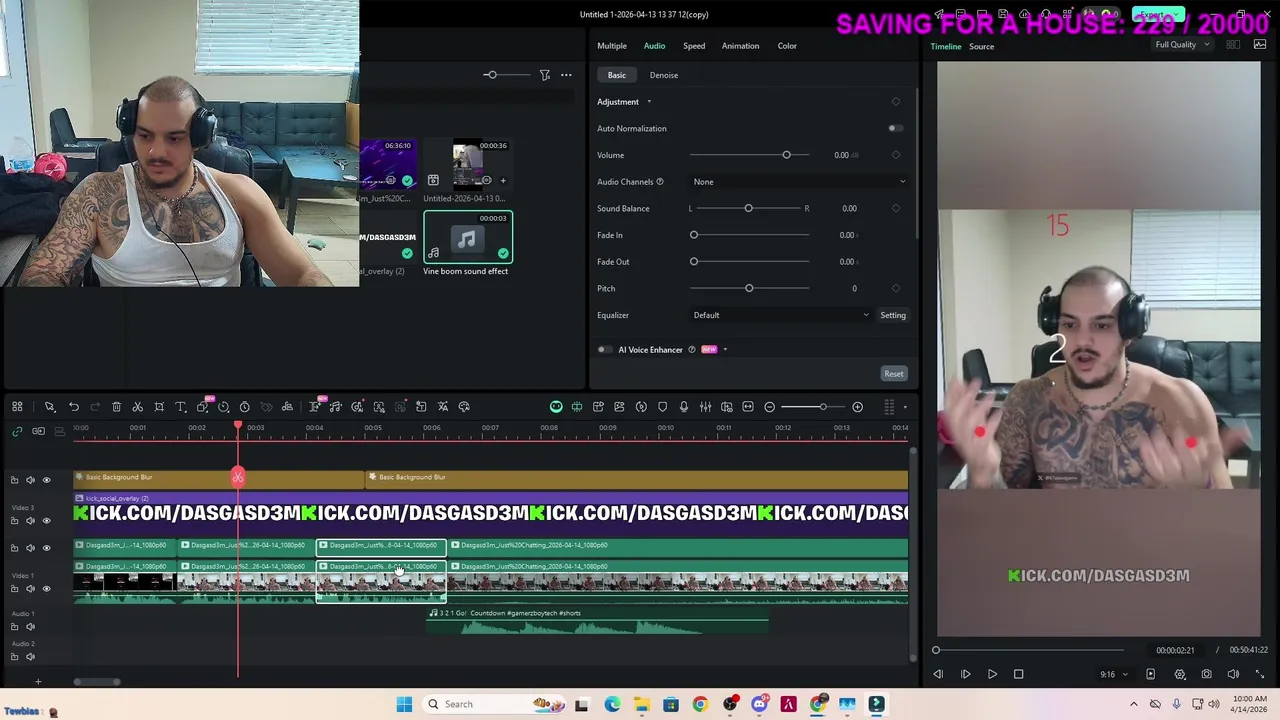Click the Sound Balance slider handle

coord(748,208)
